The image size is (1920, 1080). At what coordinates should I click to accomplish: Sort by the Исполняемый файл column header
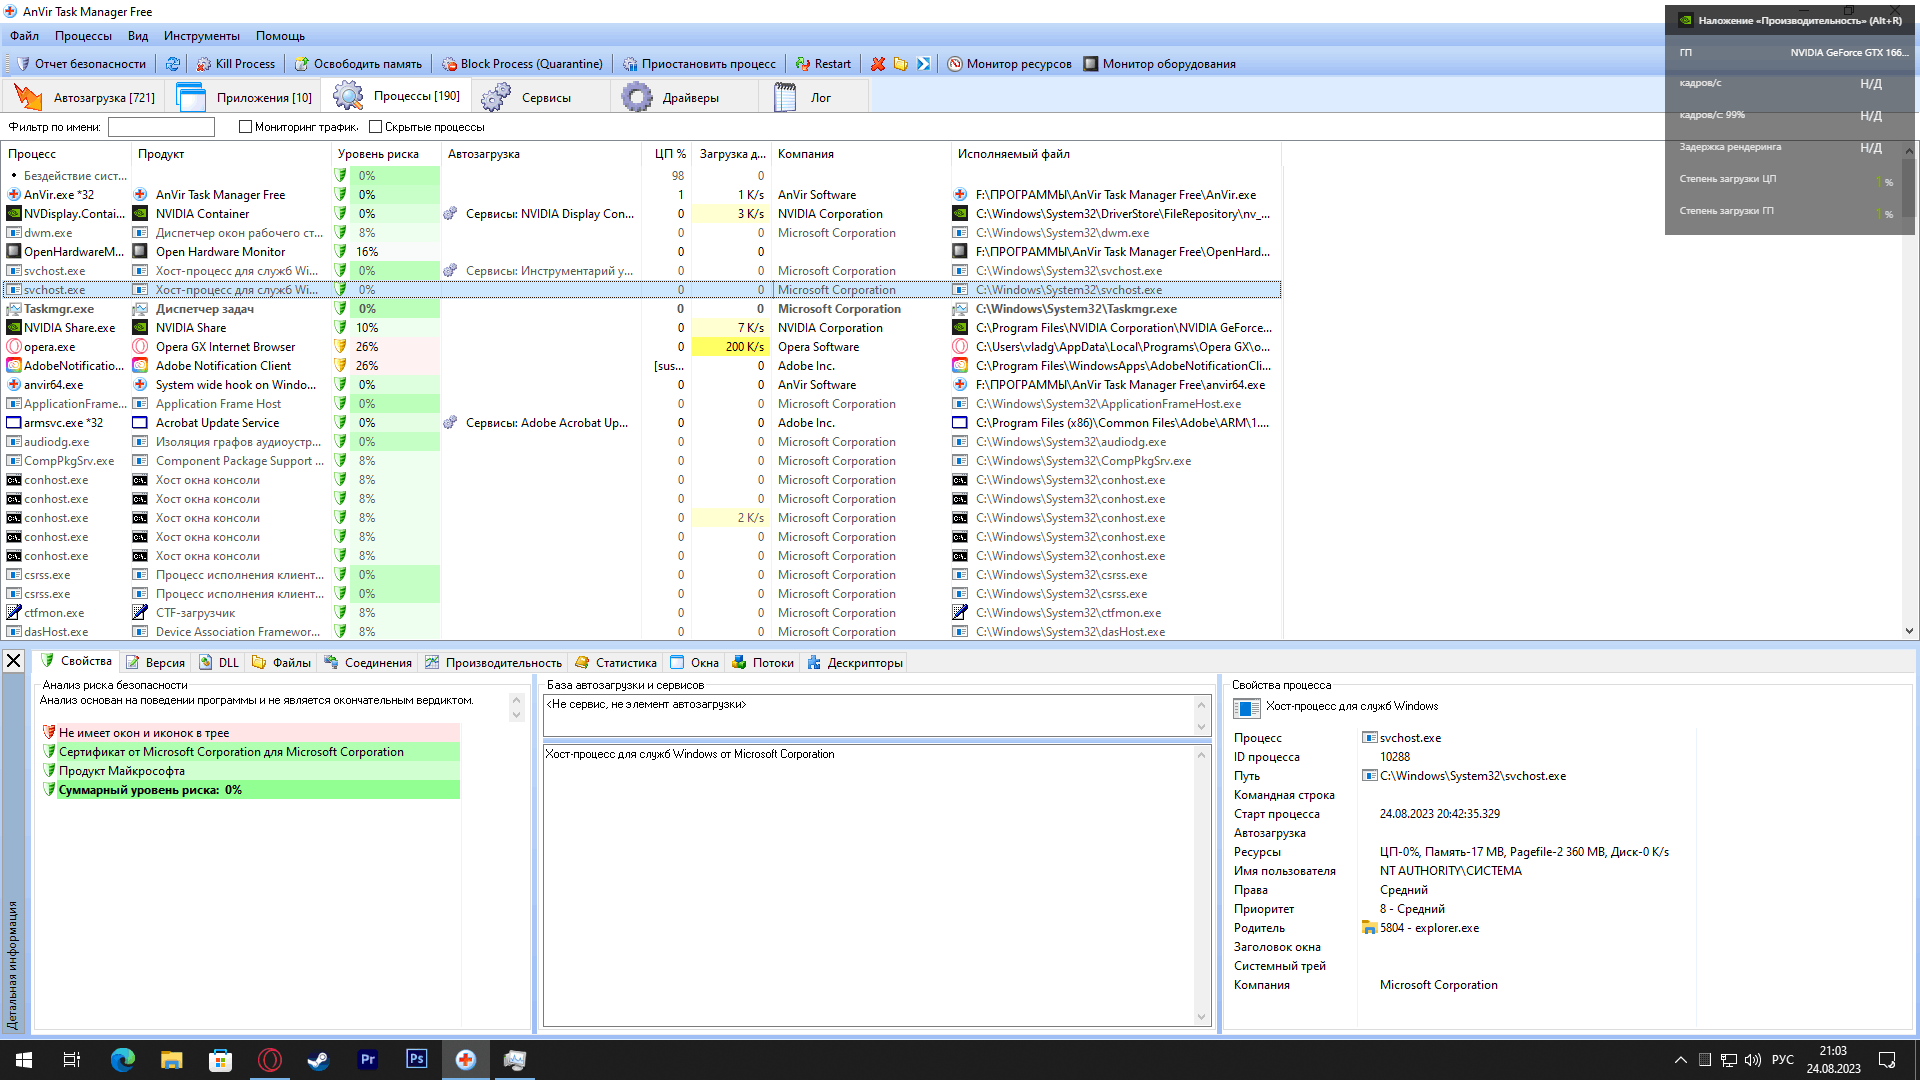coord(1115,154)
